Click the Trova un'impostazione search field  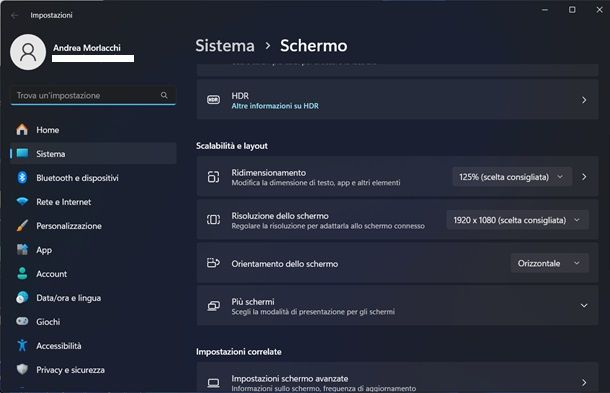click(93, 95)
